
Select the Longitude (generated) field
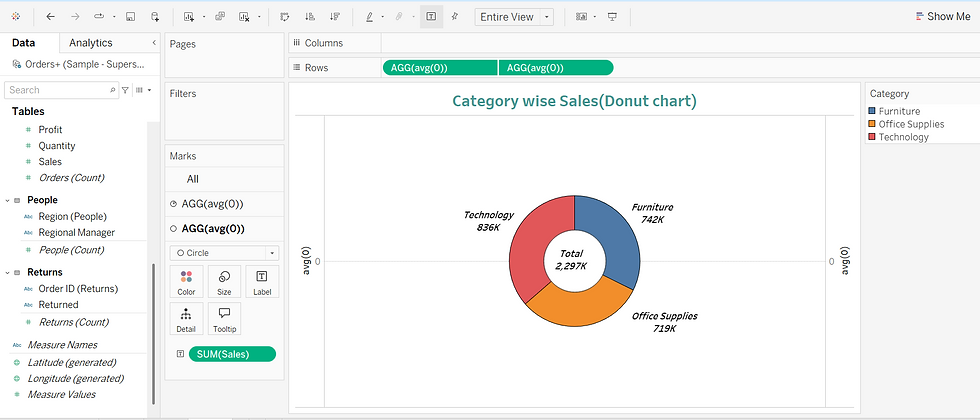76,378
